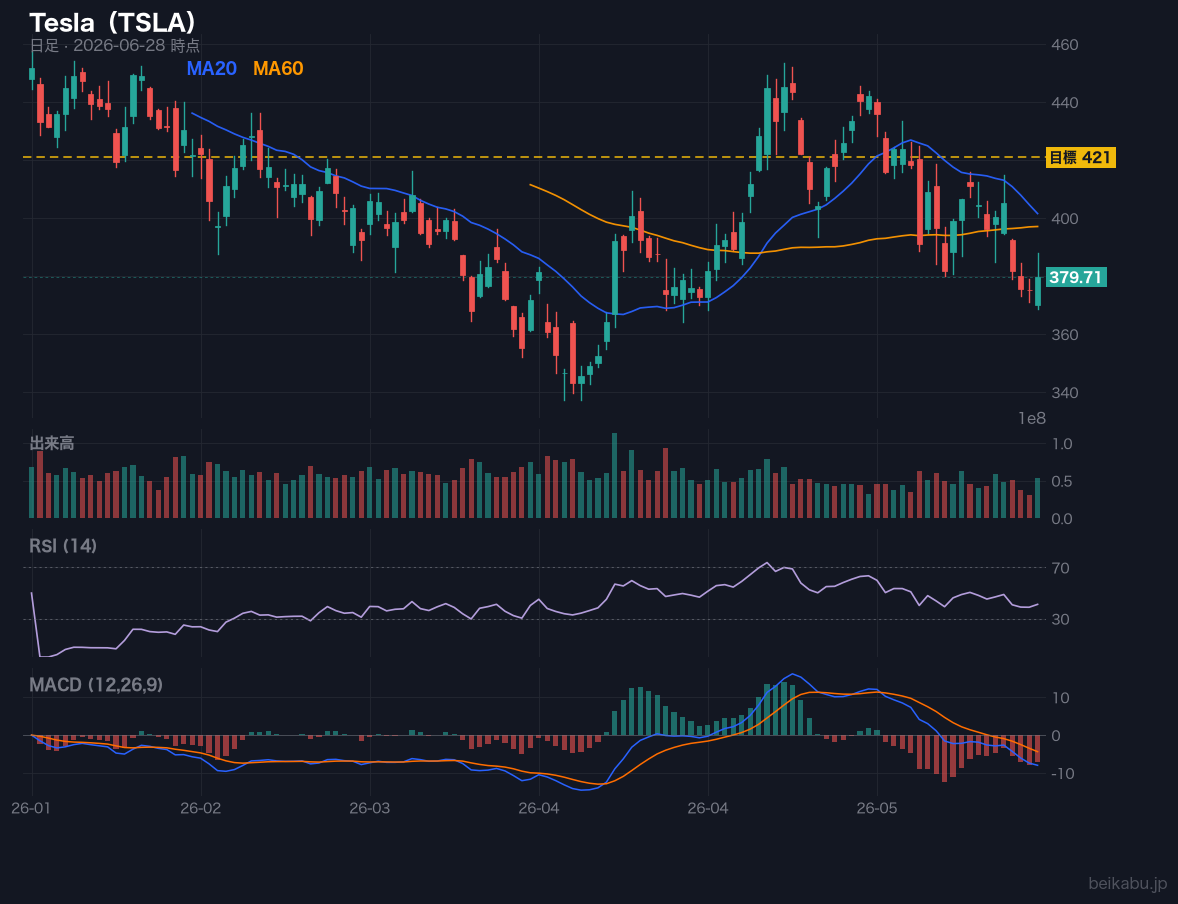Click the 340 price axis label

pos(1065,392)
